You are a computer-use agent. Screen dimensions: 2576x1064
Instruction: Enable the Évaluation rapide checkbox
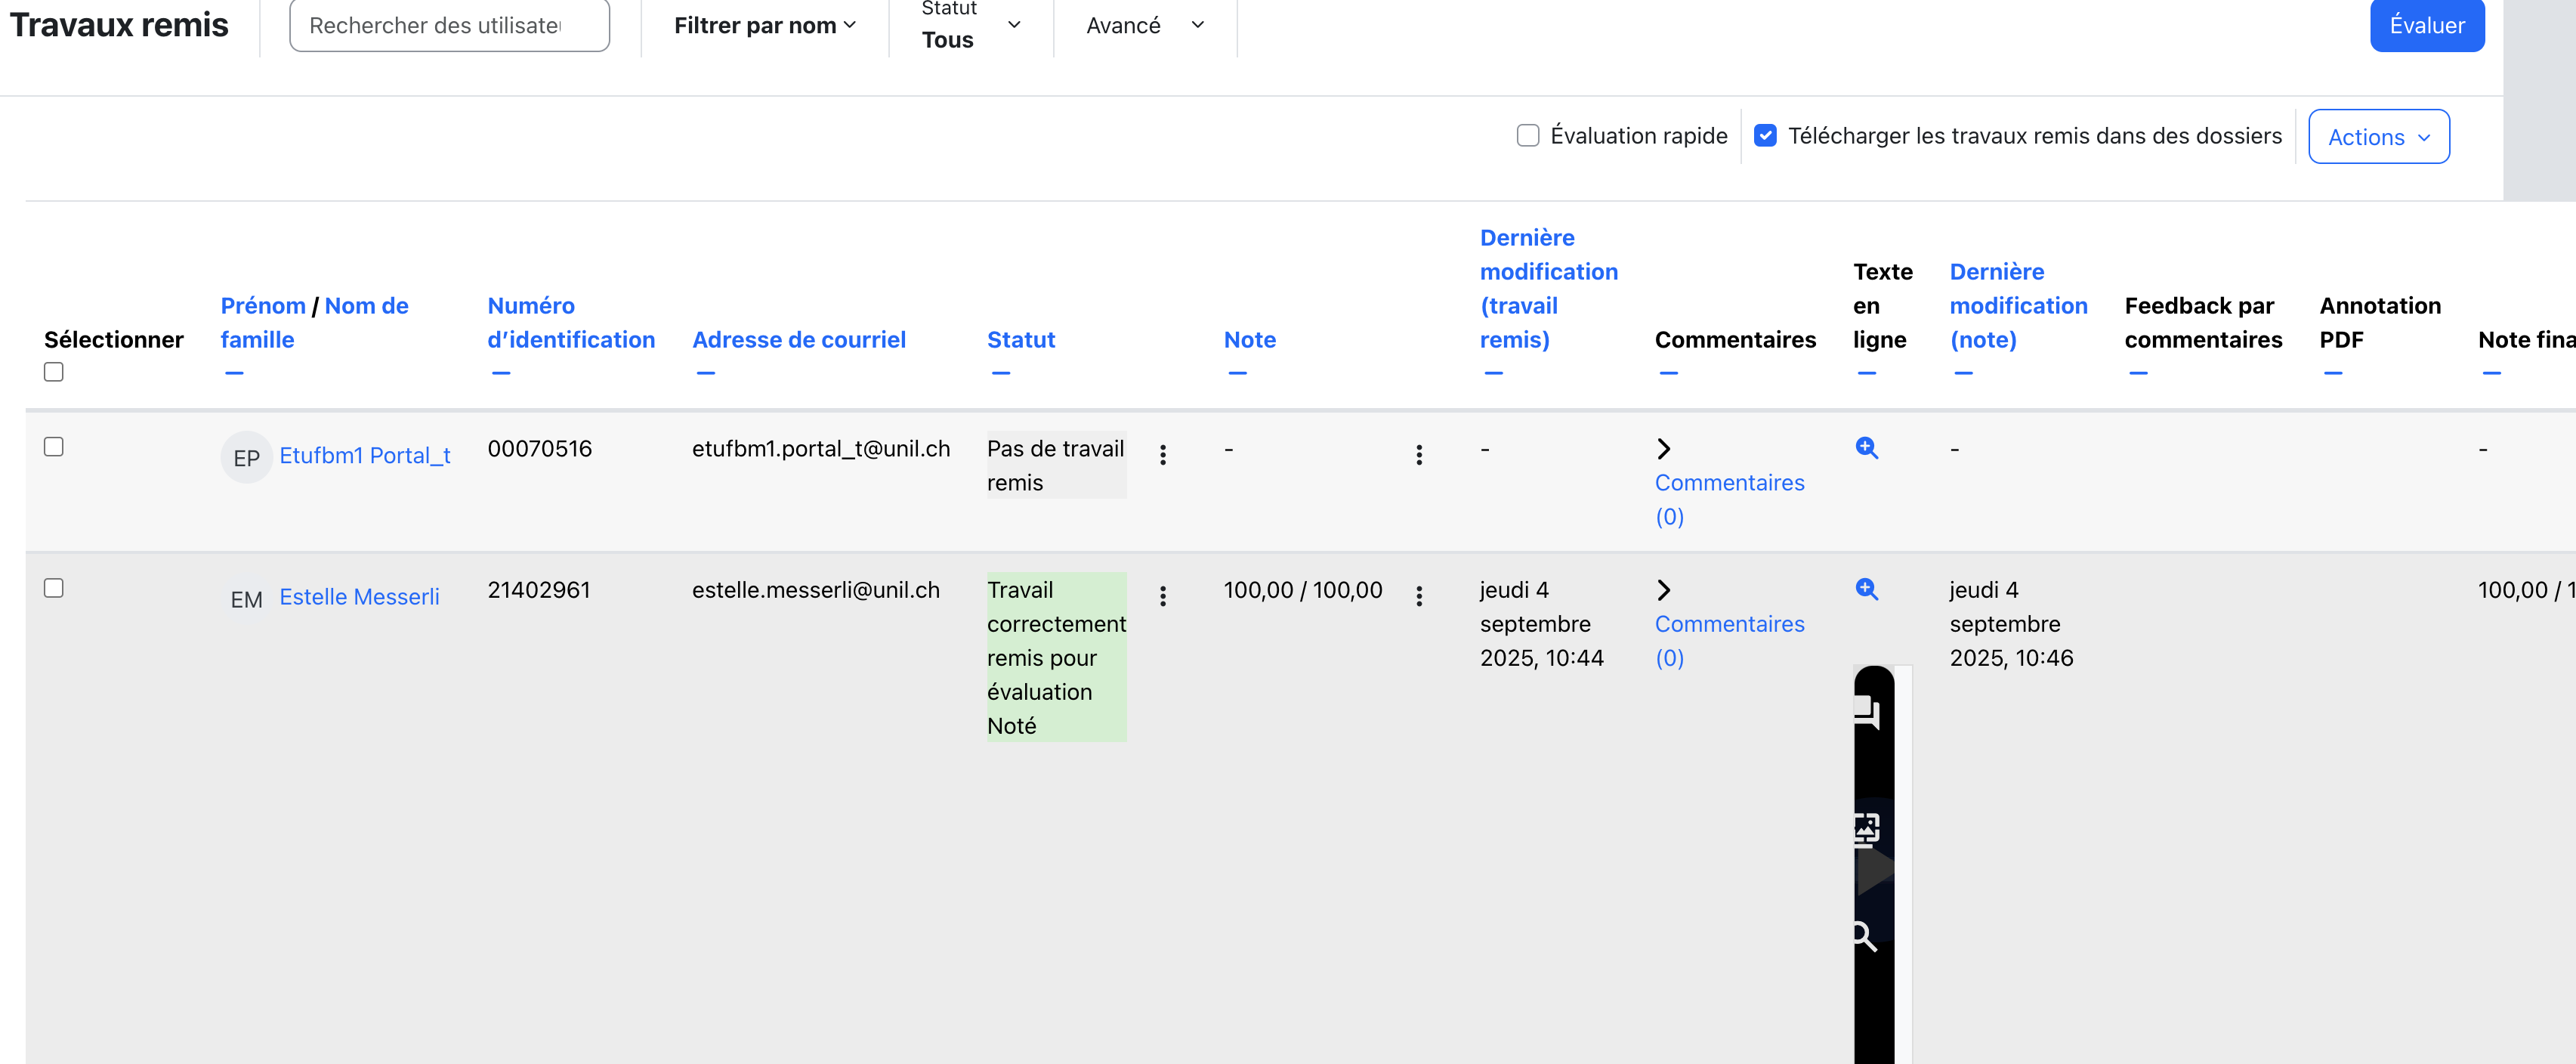point(1527,135)
